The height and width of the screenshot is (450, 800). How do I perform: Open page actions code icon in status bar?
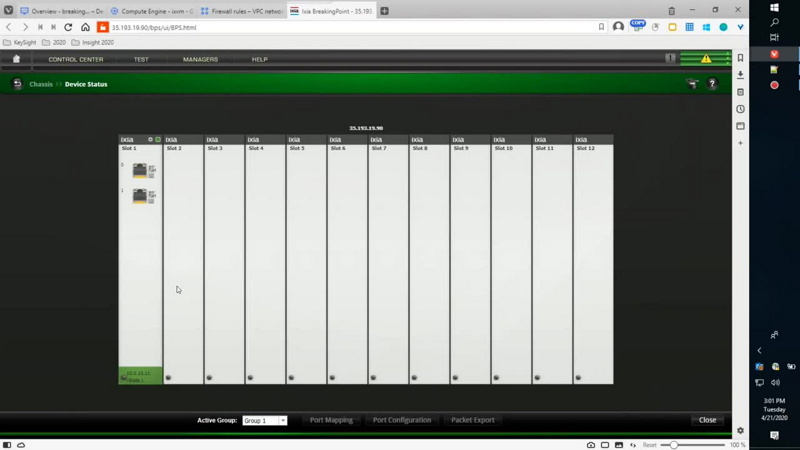[x=633, y=445]
